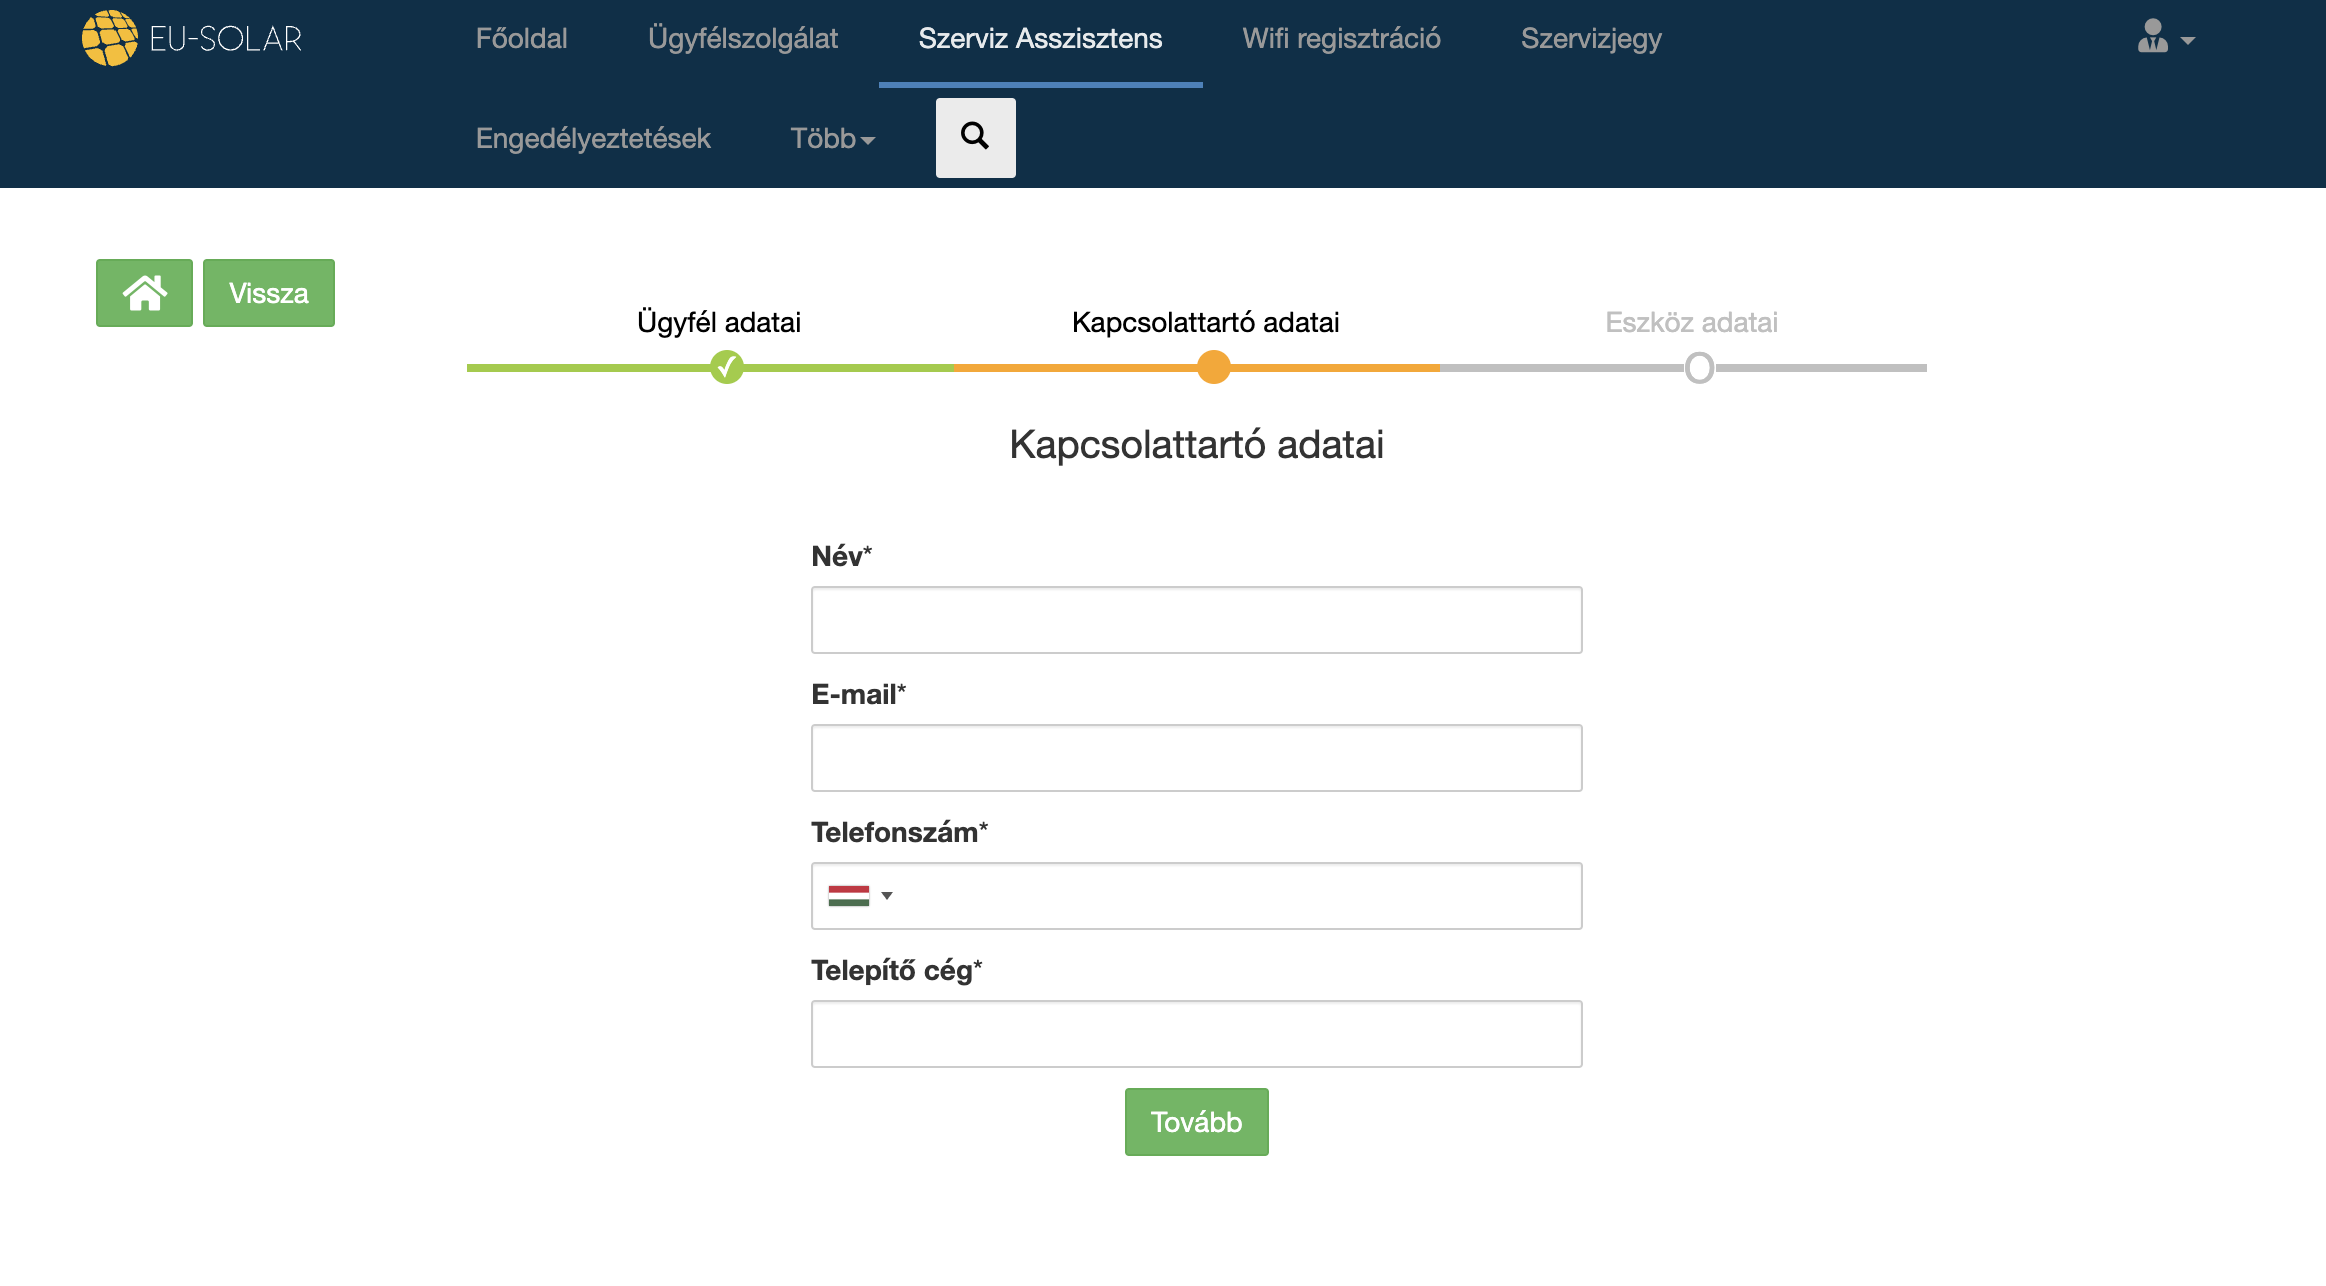The image size is (2326, 1286).
Task: Click the orange Kapcsolattartó adatai step circle
Action: pos(1213,367)
